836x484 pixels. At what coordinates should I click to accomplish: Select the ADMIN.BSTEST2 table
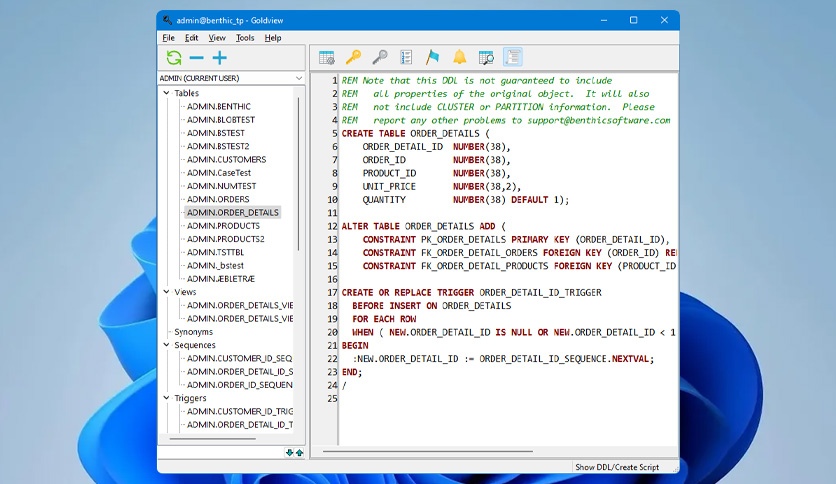coord(218,146)
